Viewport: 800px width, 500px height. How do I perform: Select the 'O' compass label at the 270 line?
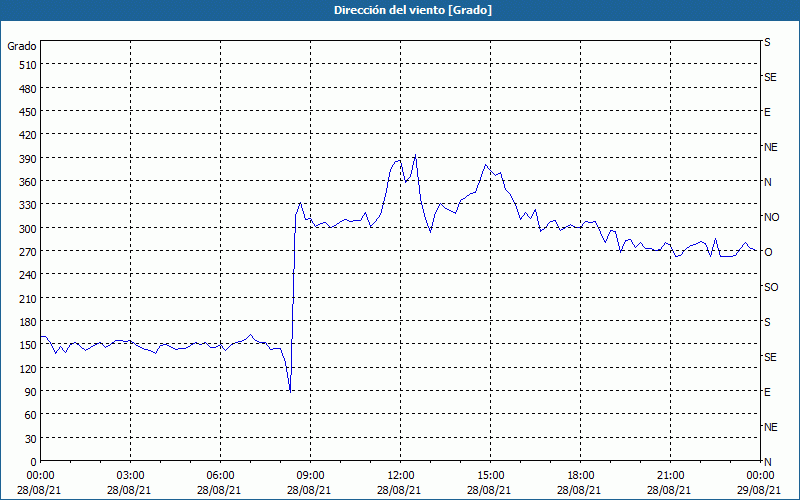pos(768,252)
